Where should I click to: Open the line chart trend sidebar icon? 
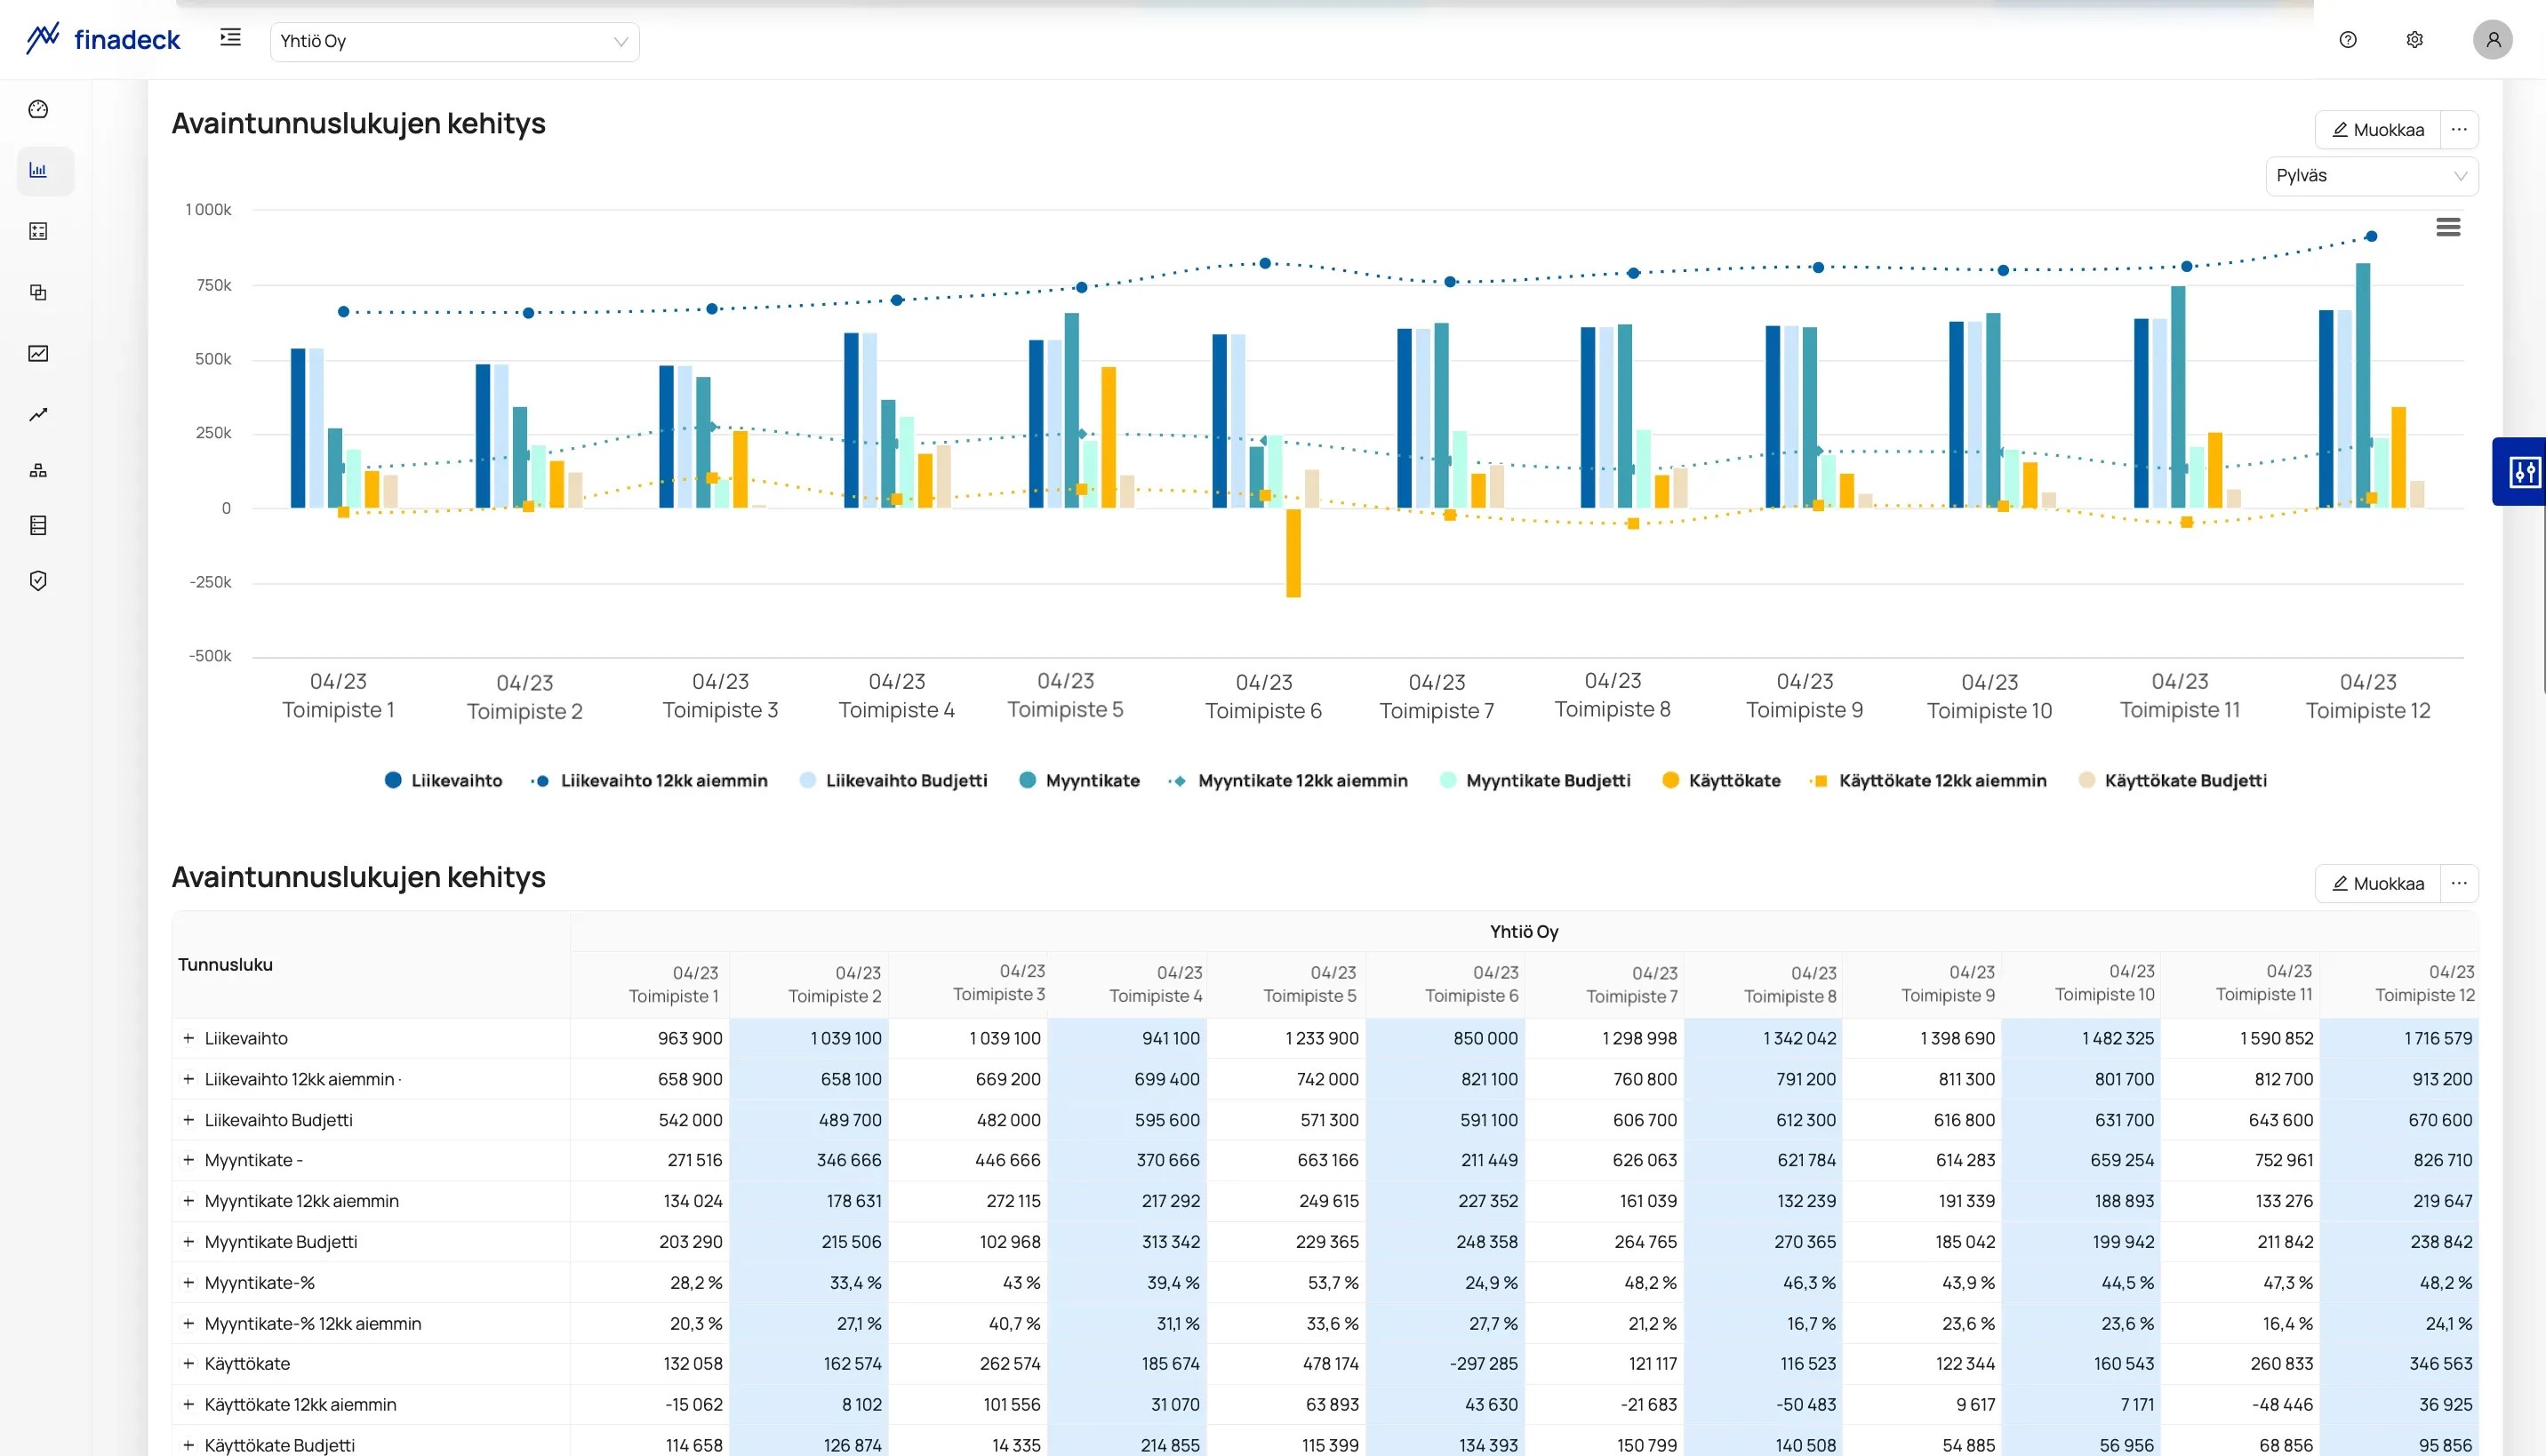coord(38,414)
